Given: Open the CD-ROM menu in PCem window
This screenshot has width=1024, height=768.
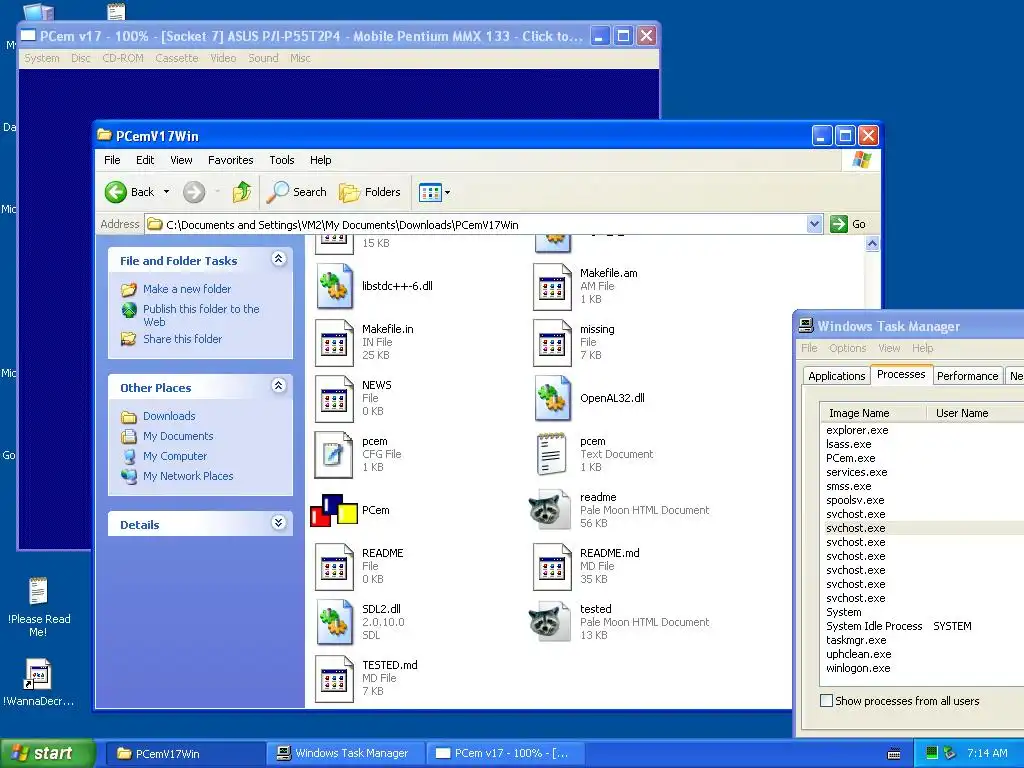Looking at the screenshot, I should [x=123, y=58].
